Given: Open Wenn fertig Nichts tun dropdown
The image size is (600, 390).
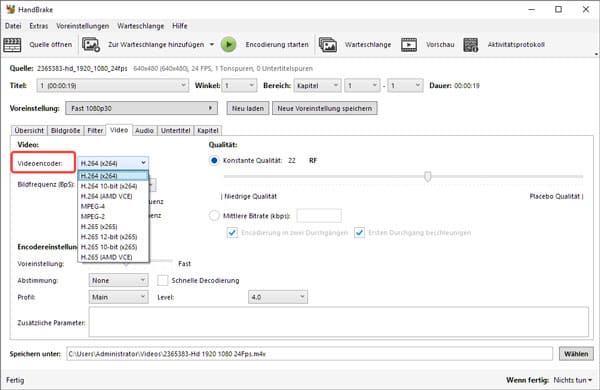Looking at the screenshot, I should pyautogui.click(x=573, y=380).
